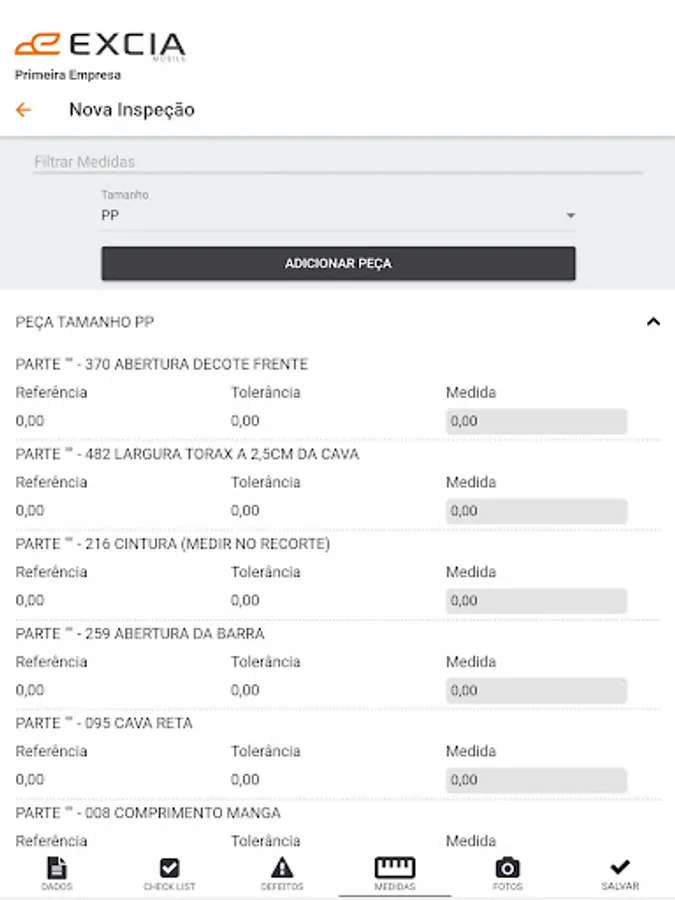Open the Dados document icon

click(57, 867)
